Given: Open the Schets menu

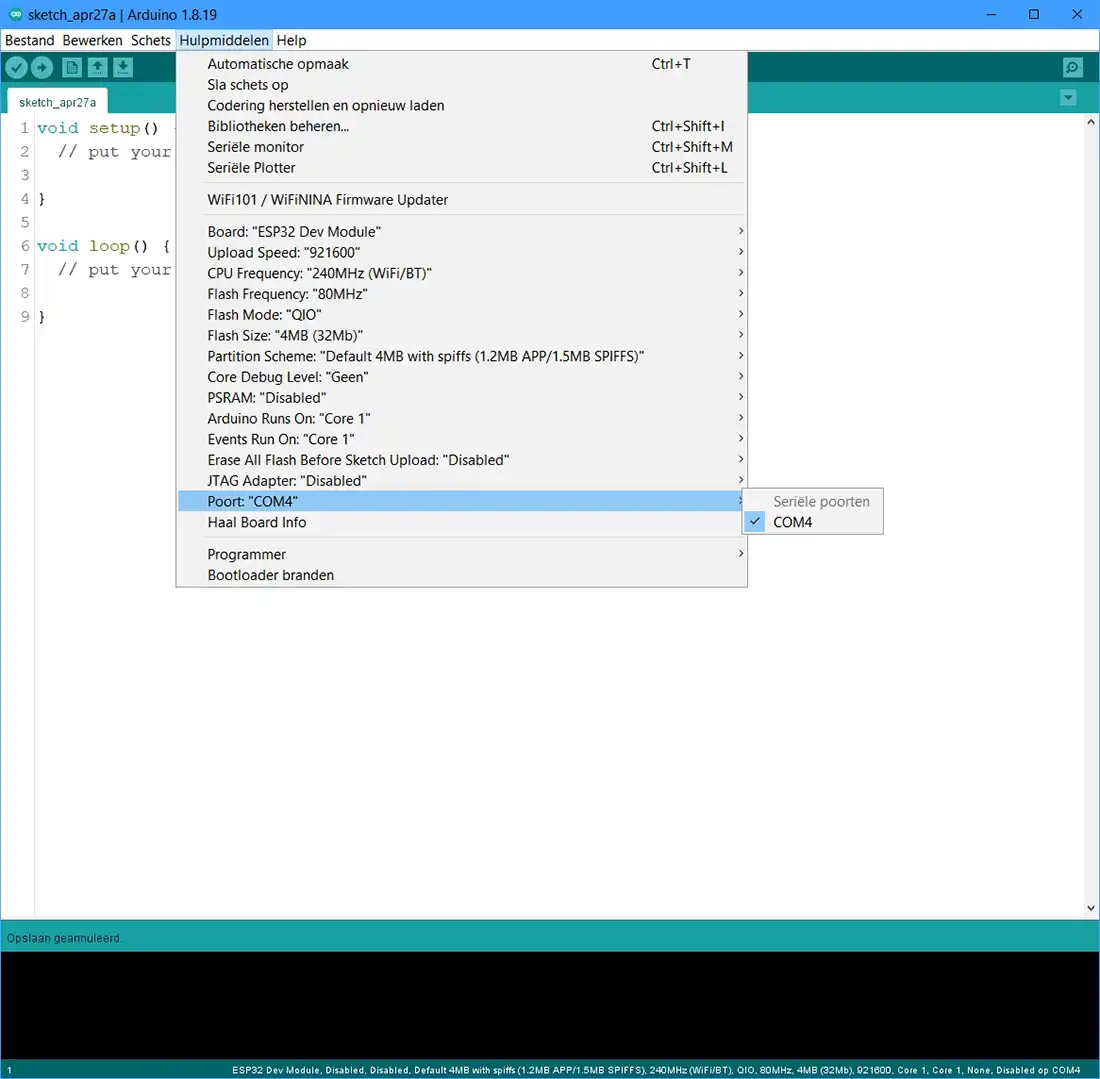Looking at the screenshot, I should pyautogui.click(x=151, y=40).
